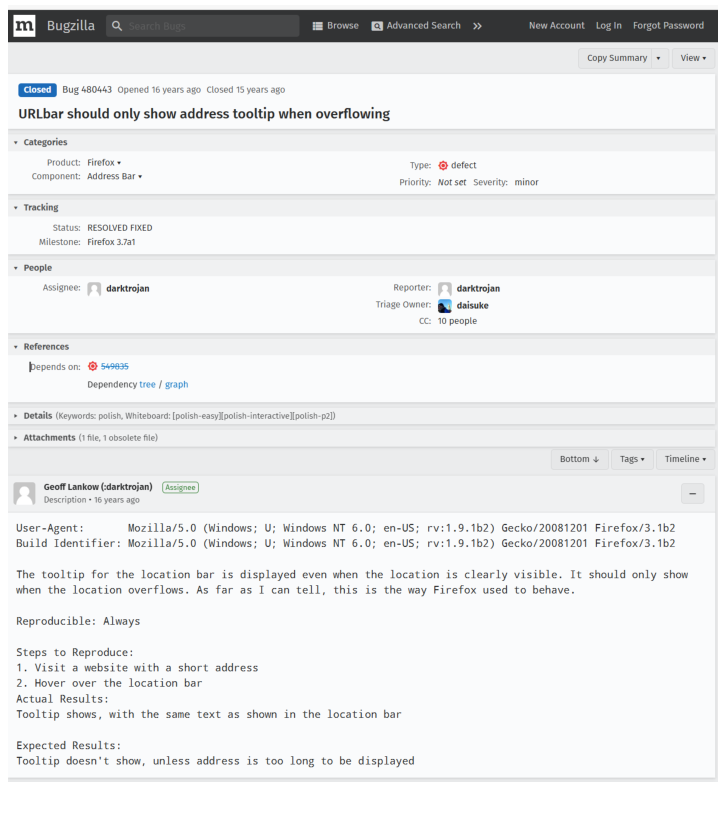Screen dimensions: 726x815
Task: Click the Search Bugs input field
Action: pyautogui.click(x=200, y=25)
